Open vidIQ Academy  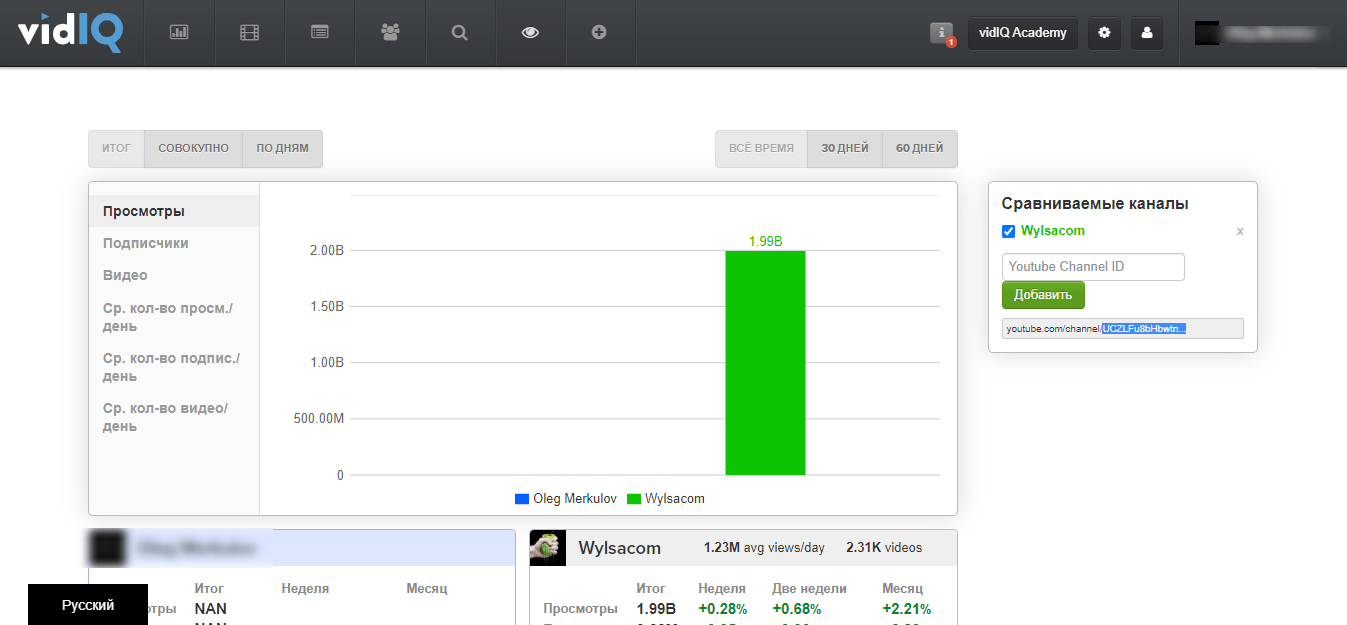[x=1022, y=32]
